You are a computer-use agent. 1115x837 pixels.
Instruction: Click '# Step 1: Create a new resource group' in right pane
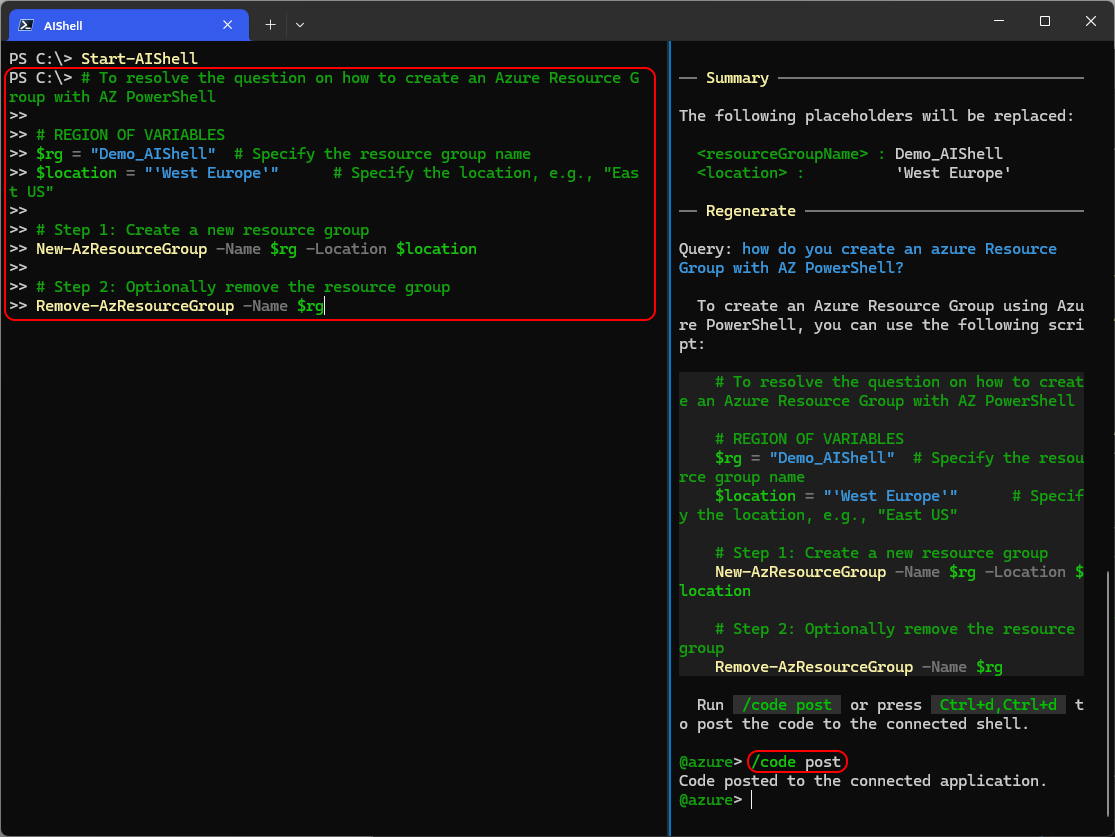pos(882,553)
